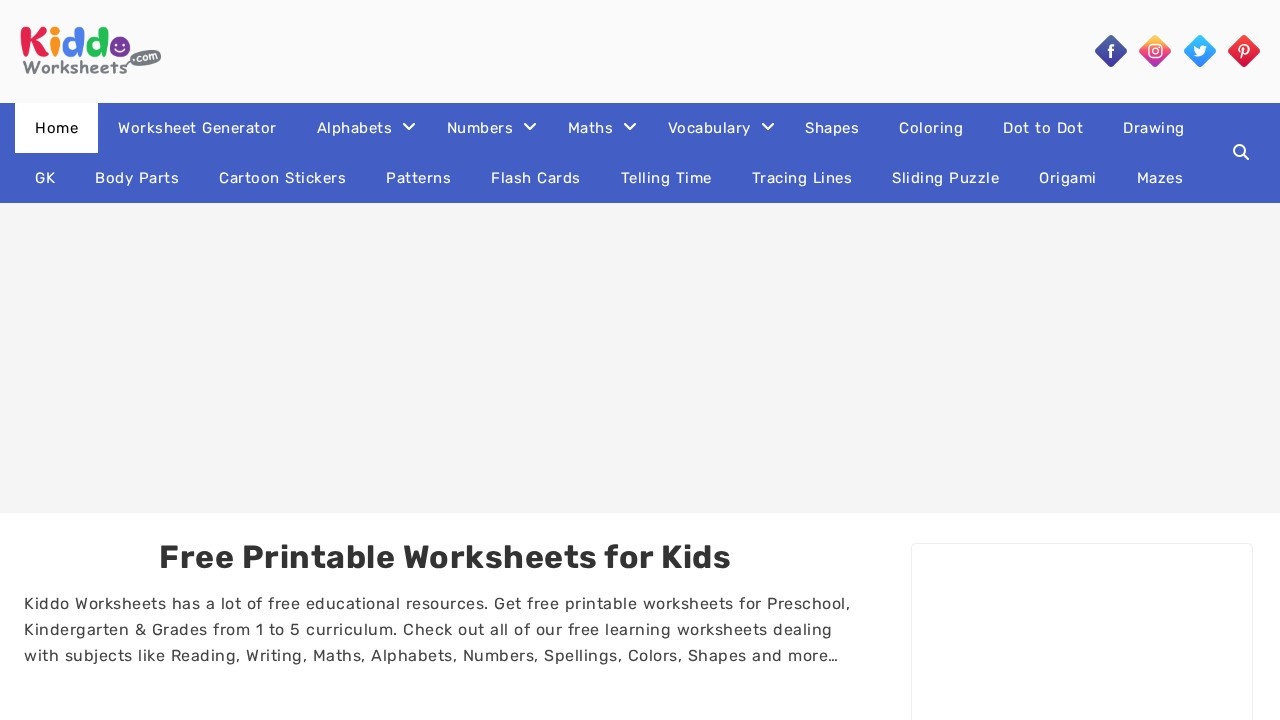
Task: Open the Worksheet Generator page
Action: [x=197, y=128]
